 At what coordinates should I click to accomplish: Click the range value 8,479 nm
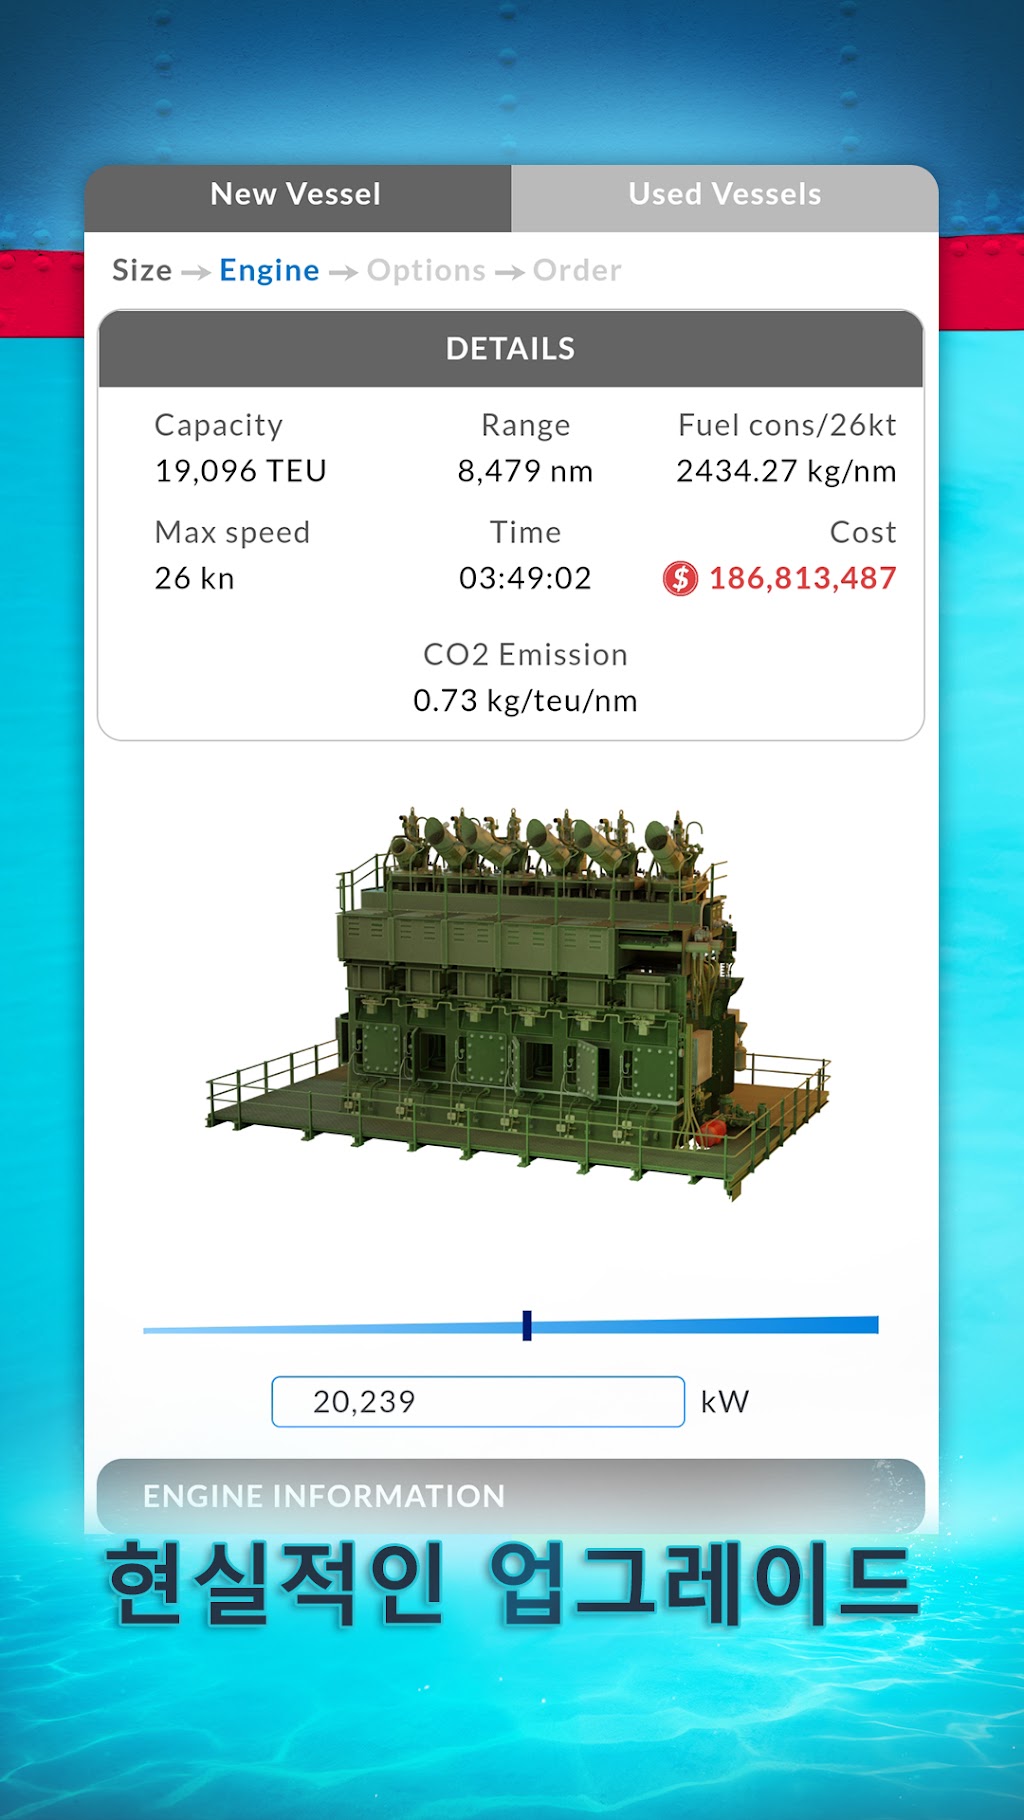pyautogui.click(x=525, y=471)
